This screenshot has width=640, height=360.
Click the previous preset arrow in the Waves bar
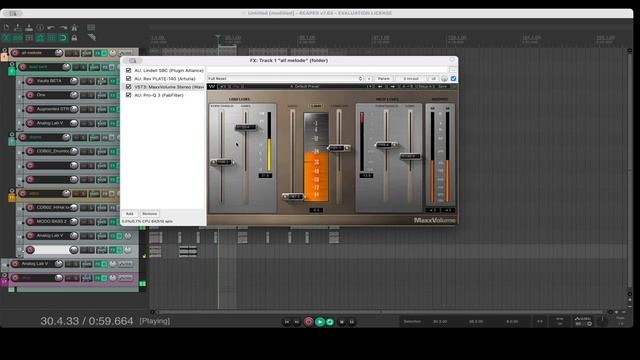tap(380, 87)
